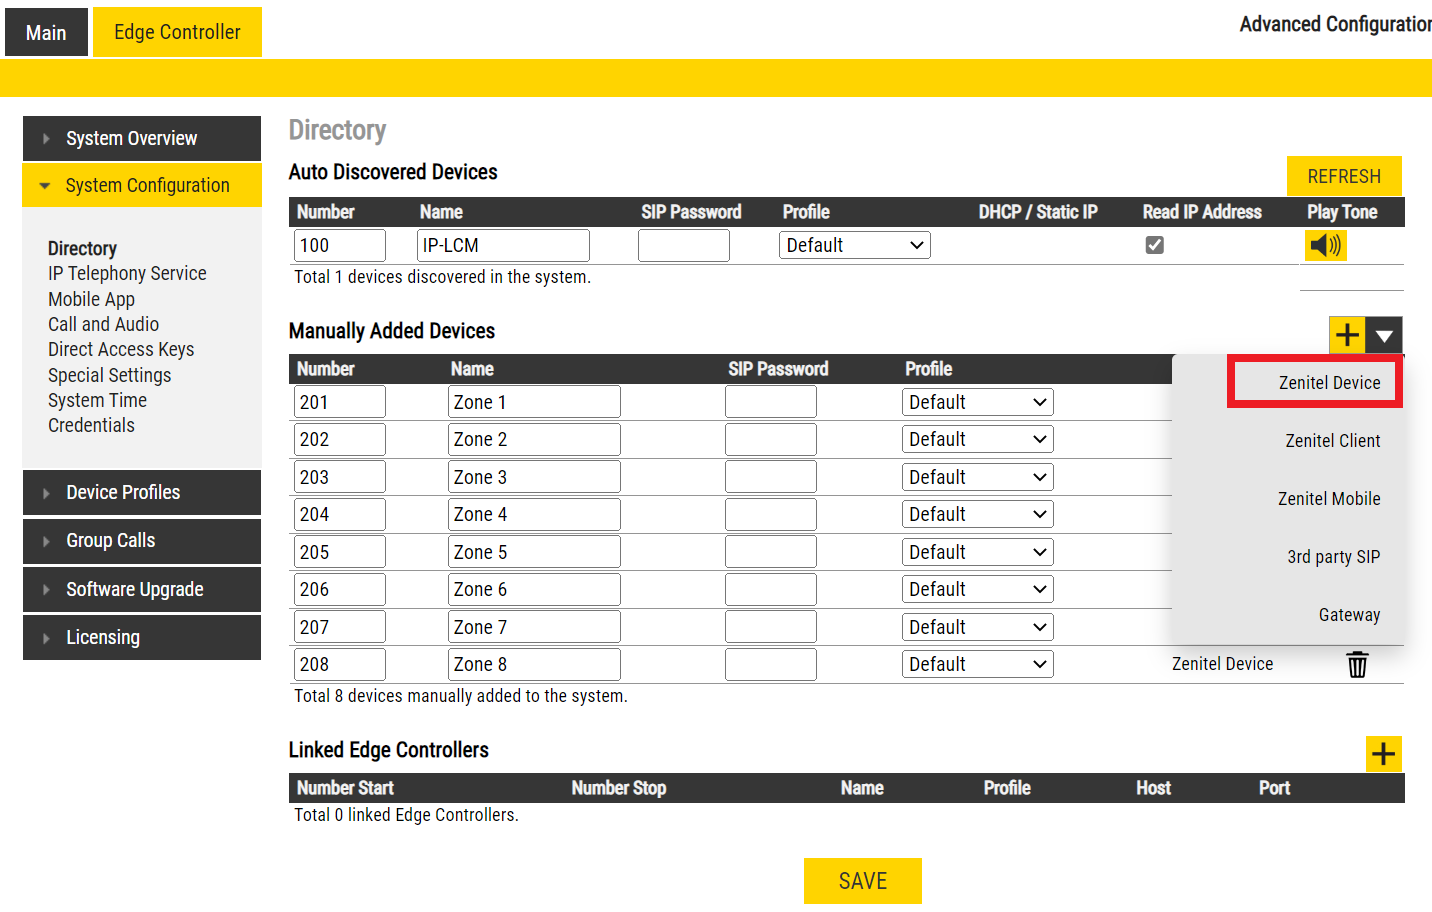
Task: Open Profile dropdown for Zone 5
Action: click(x=977, y=552)
